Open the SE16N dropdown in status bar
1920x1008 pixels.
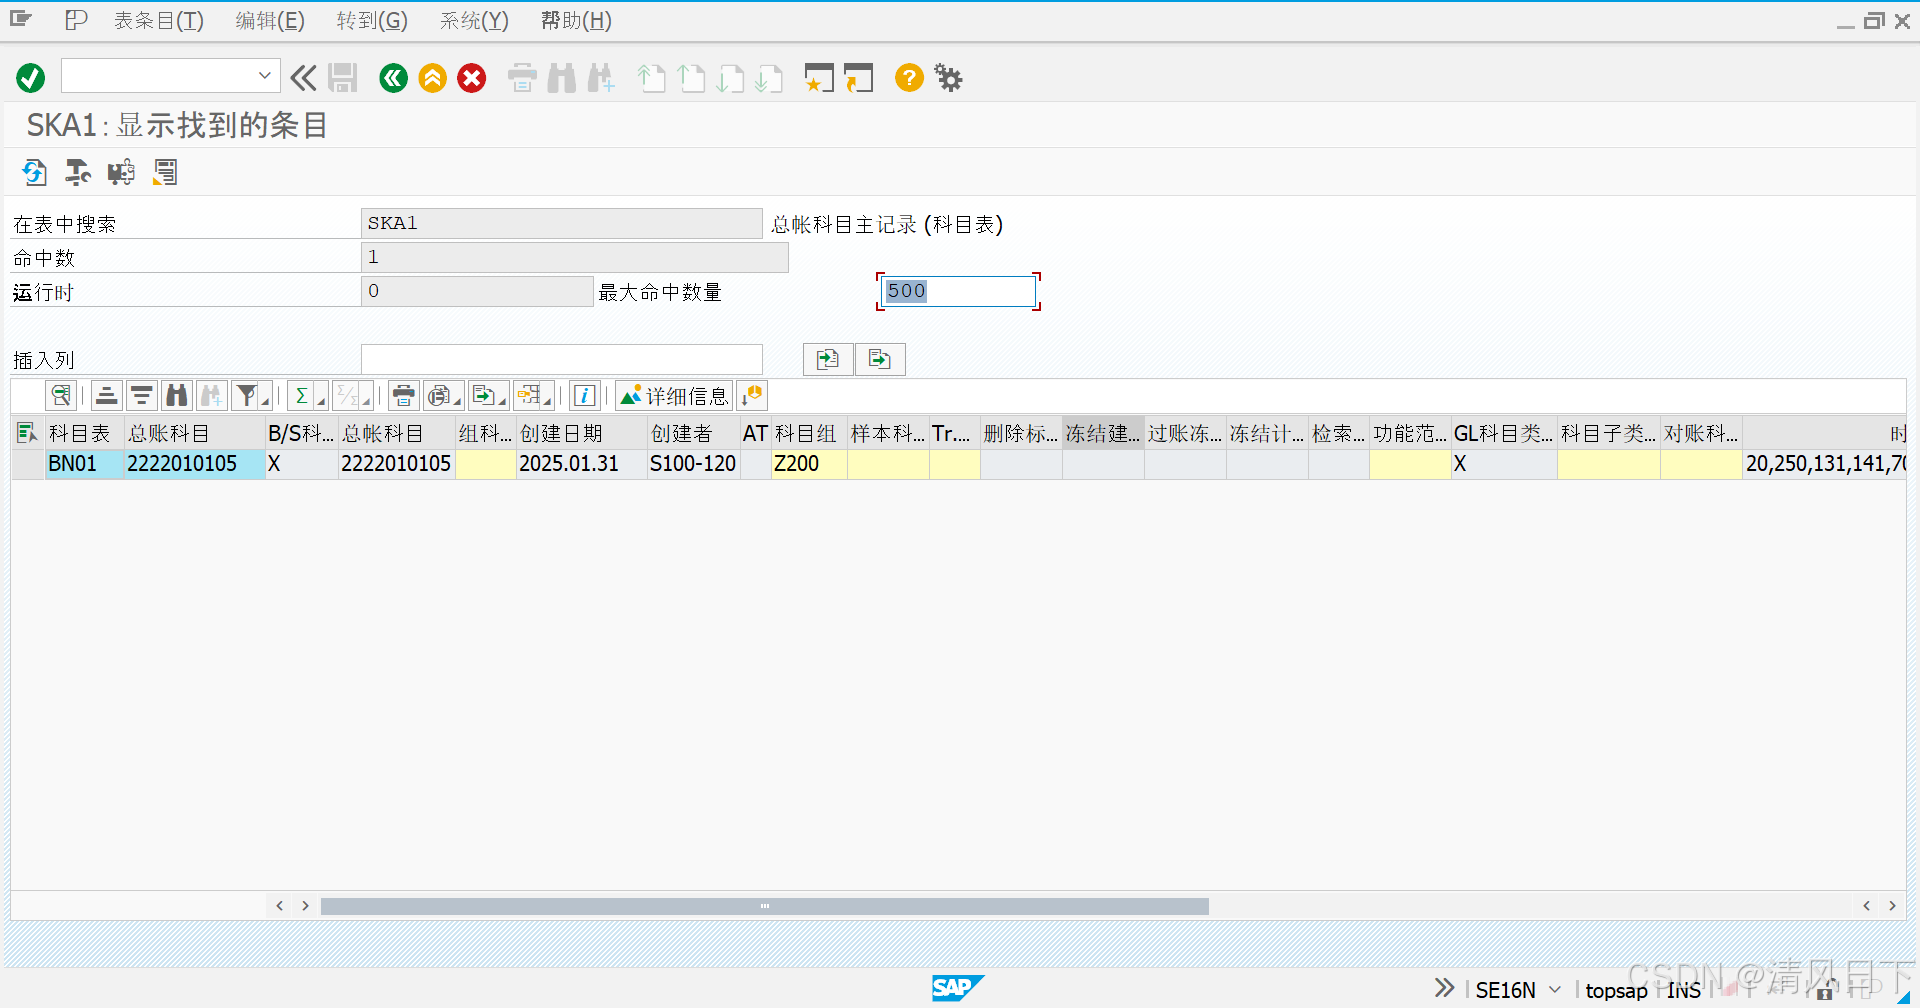(1553, 989)
